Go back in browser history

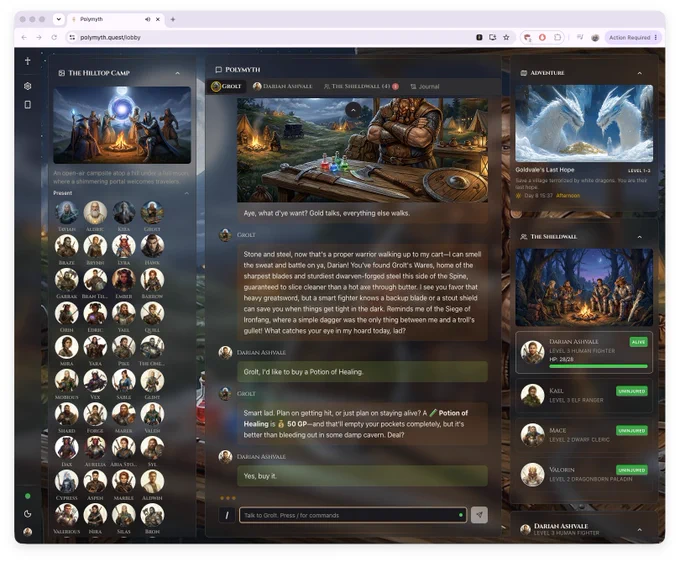[x=24, y=37]
